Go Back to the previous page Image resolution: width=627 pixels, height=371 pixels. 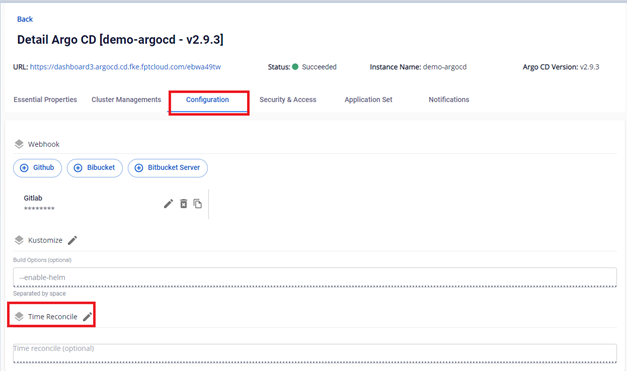pos(25,19)
